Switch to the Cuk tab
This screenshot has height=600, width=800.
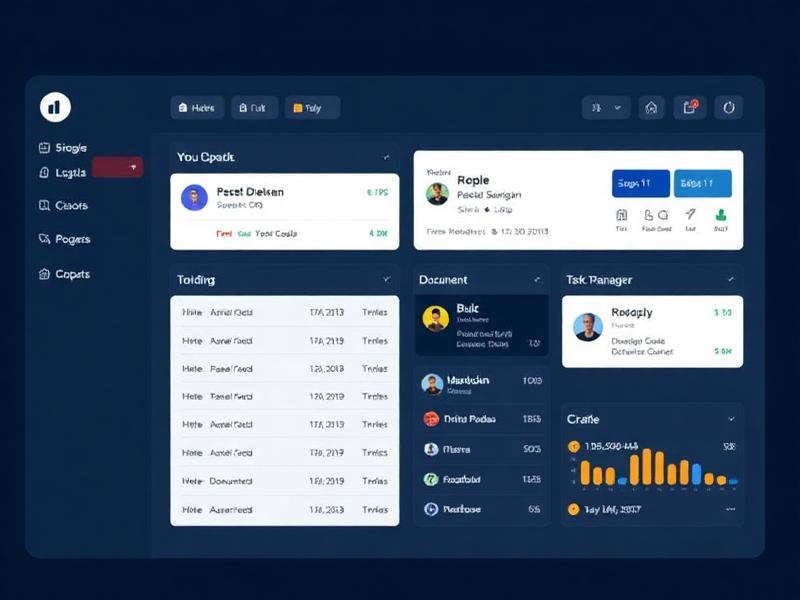coord(254,108)
